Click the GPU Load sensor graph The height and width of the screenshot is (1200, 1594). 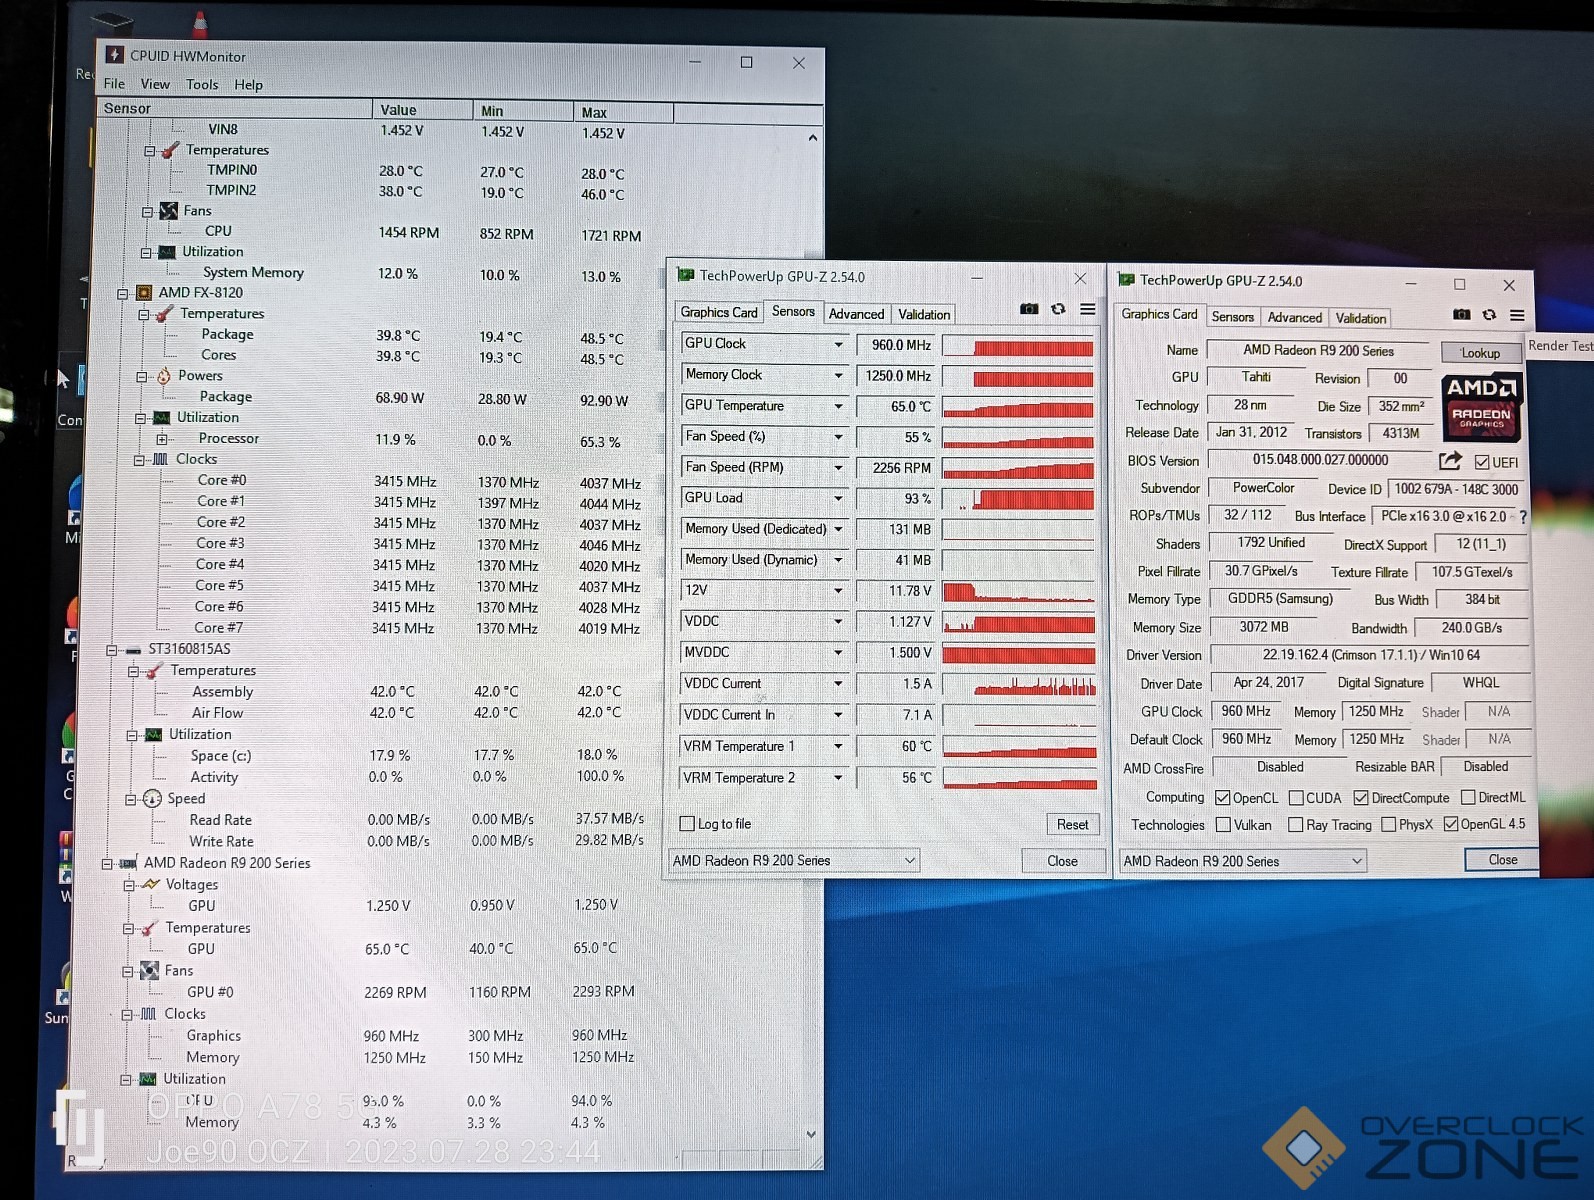coord(1018,499)
